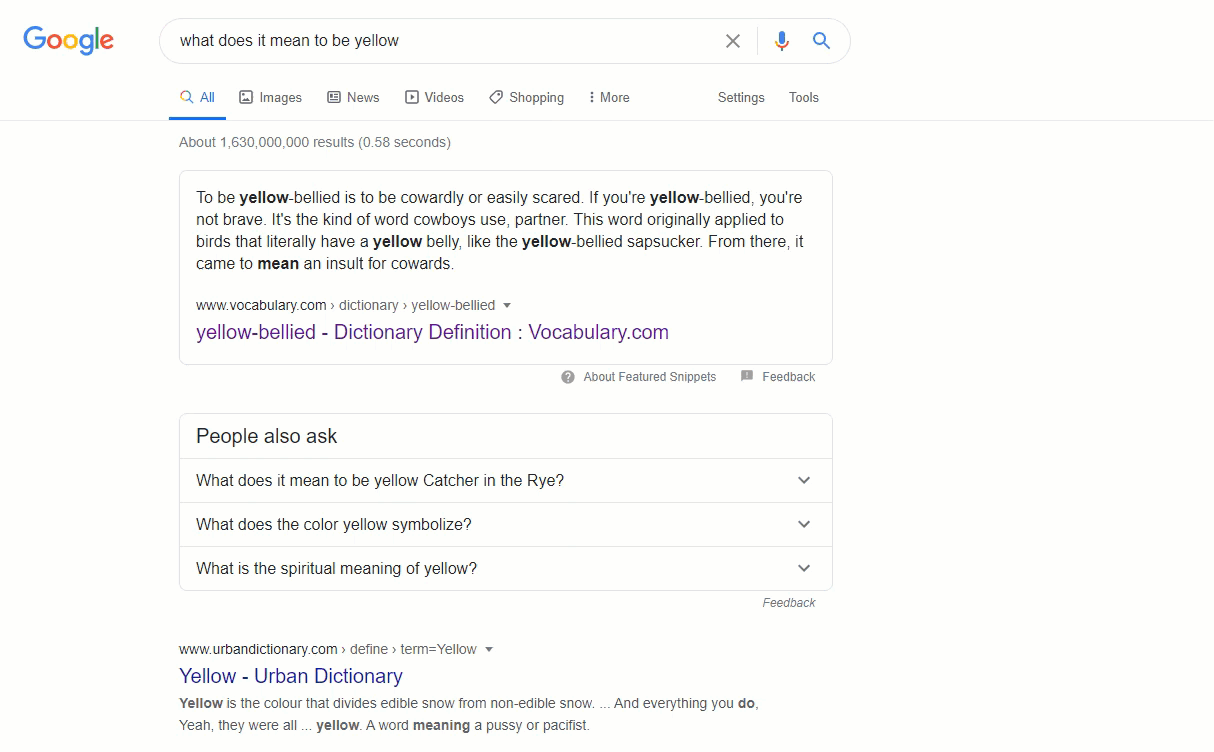Clear the search box with the X icon
Viewport: 1214px width, 752px height.
tap(733, 41)
